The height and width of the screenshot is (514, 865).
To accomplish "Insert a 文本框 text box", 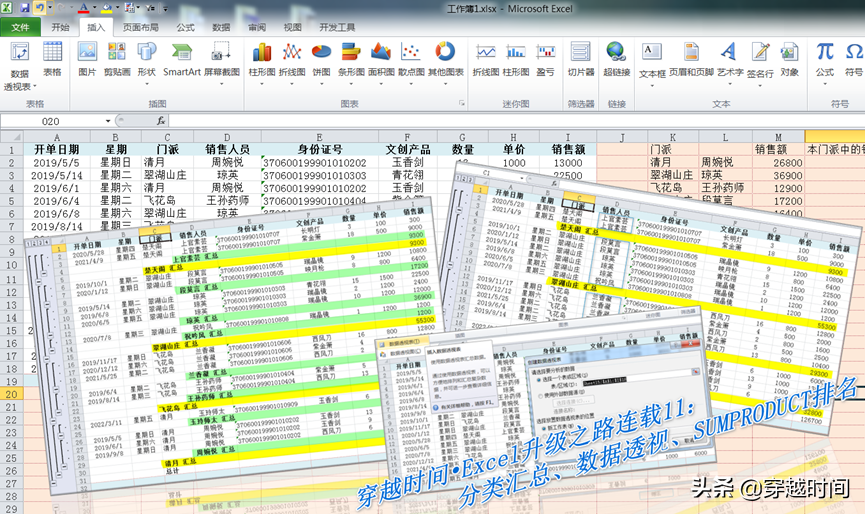I will (652, 64).
